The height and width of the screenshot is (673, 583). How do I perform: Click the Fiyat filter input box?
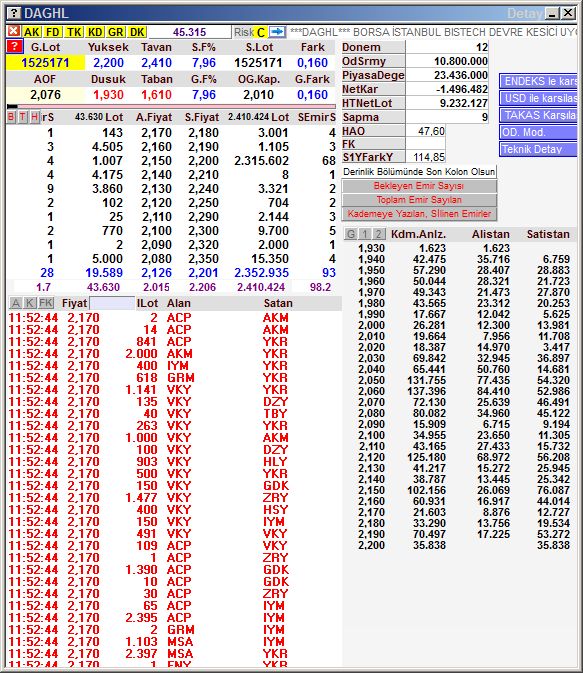[112, 303]
